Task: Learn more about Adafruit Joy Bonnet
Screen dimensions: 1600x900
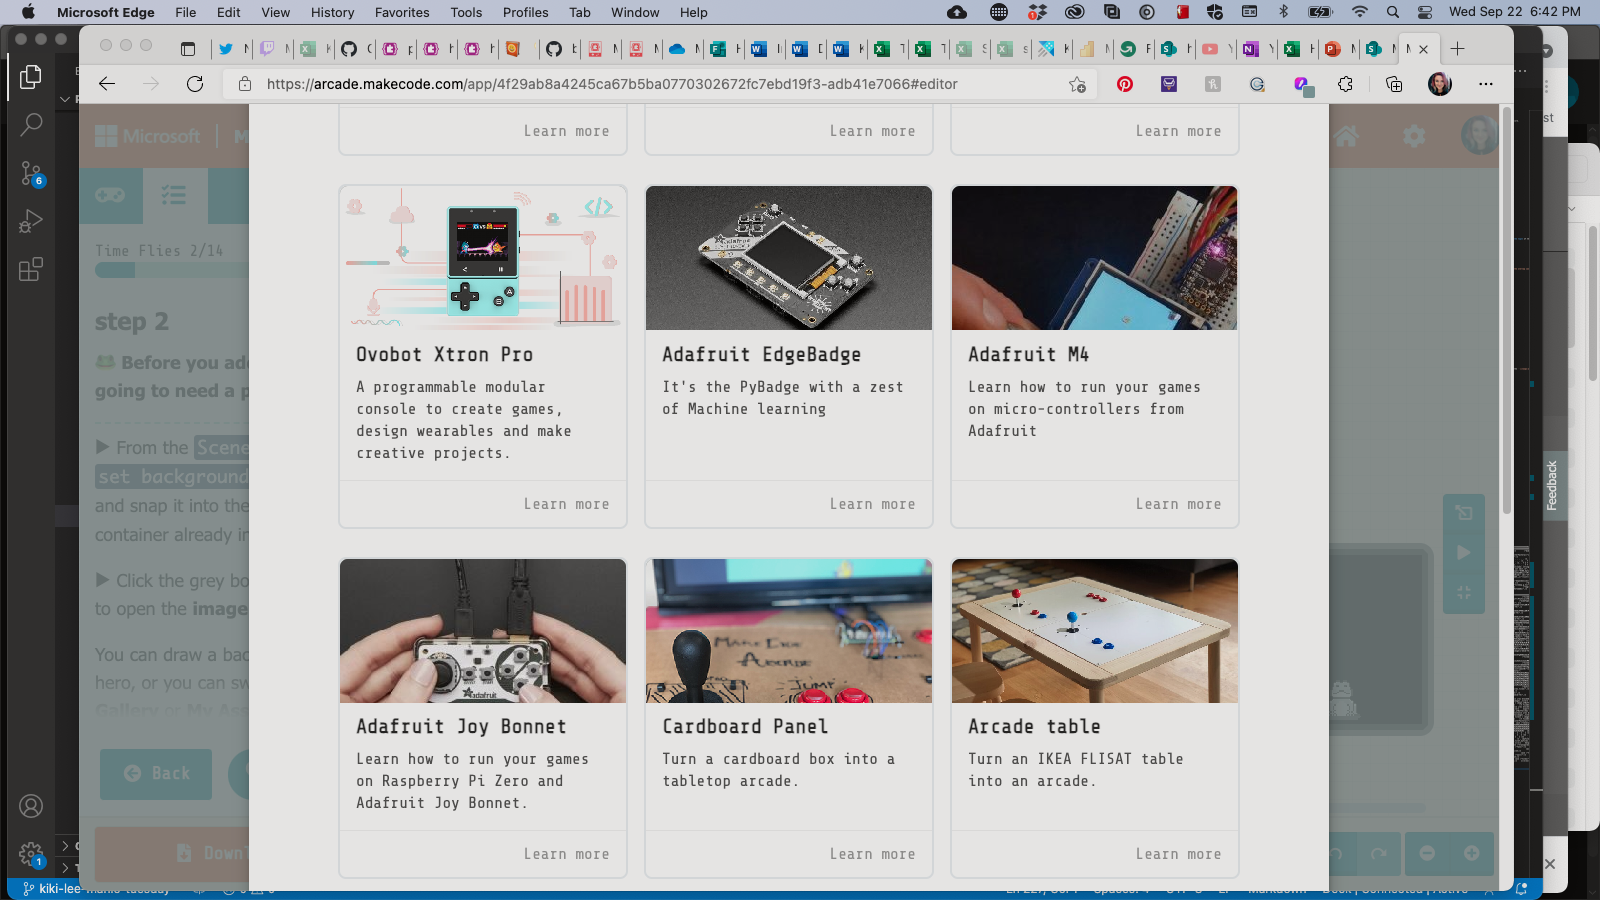Action: [566, 854]
